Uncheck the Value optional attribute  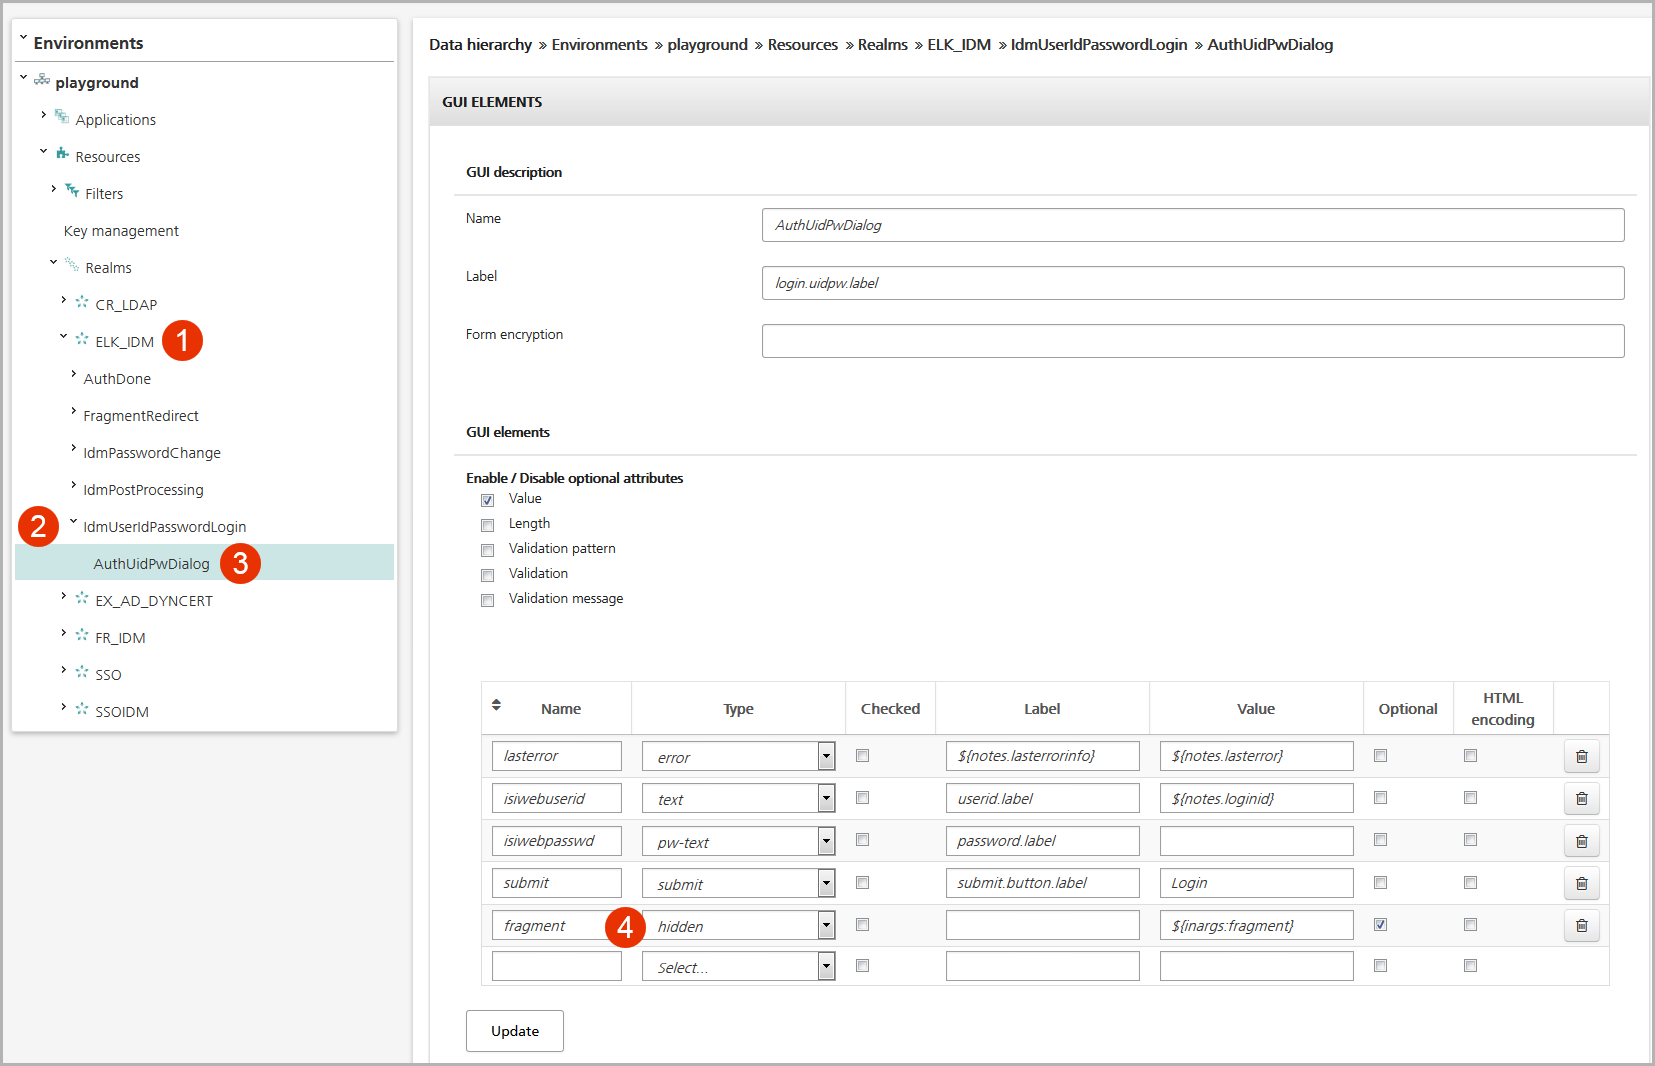(x=488, y=500)
